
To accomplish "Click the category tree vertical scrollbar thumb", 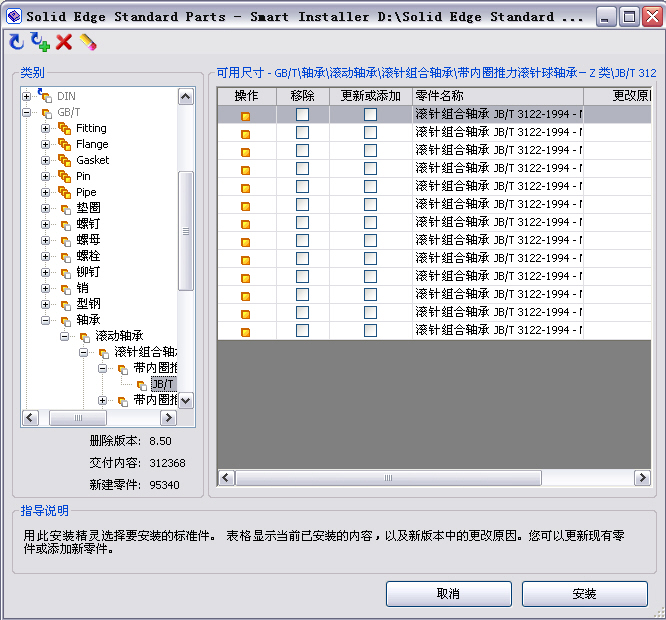I will coord(186,231).
